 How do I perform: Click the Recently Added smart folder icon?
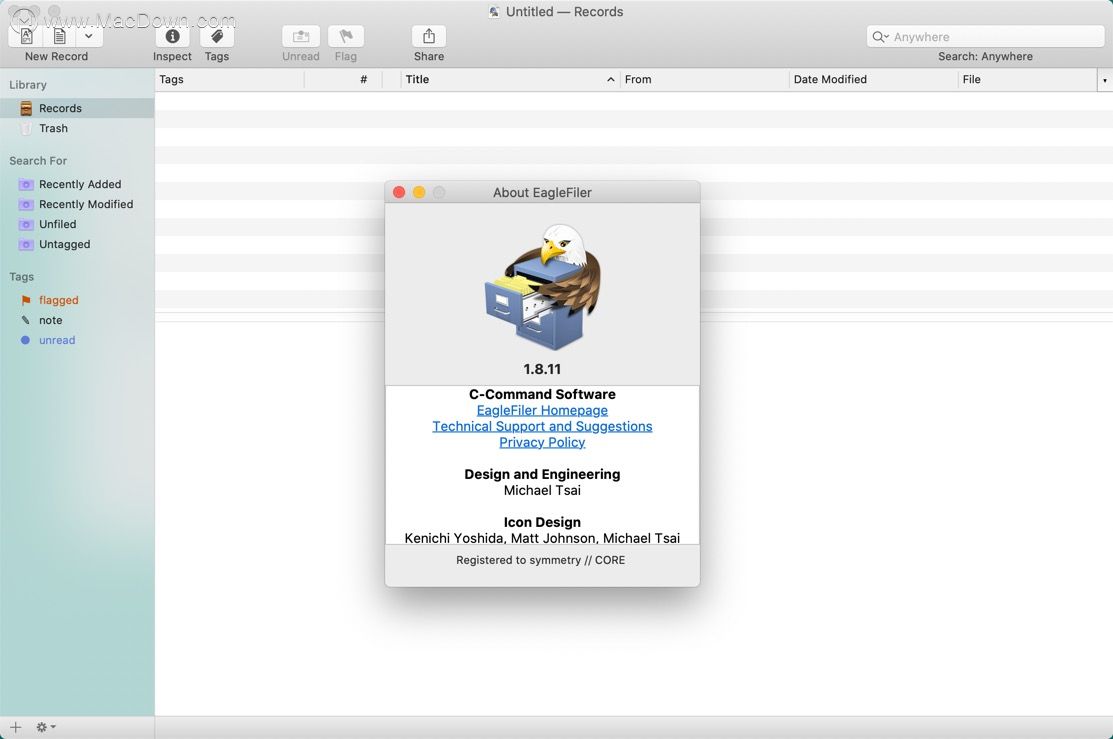(x=26, y=185)
